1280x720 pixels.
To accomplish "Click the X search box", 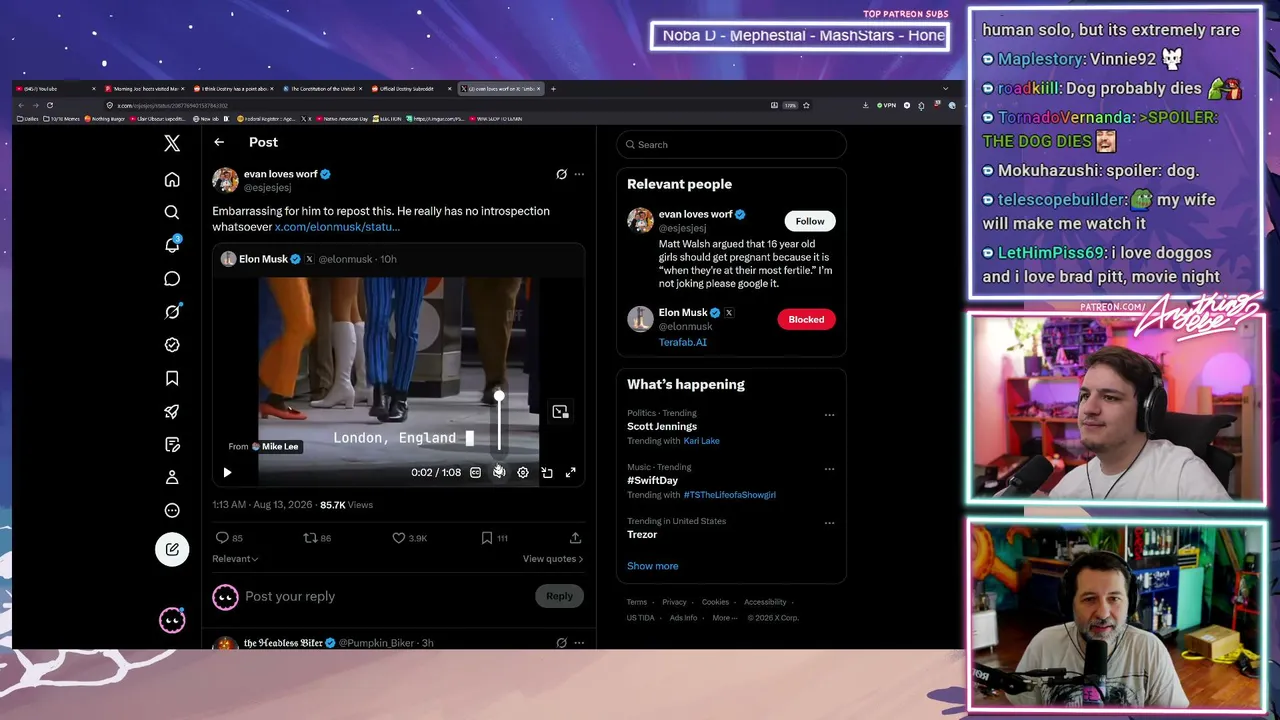I will click(731, 145).
